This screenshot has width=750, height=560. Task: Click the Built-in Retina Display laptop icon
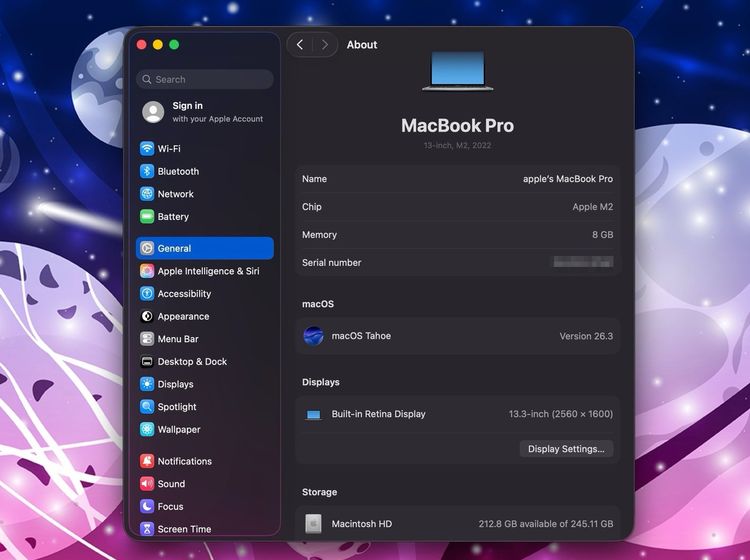313,414
